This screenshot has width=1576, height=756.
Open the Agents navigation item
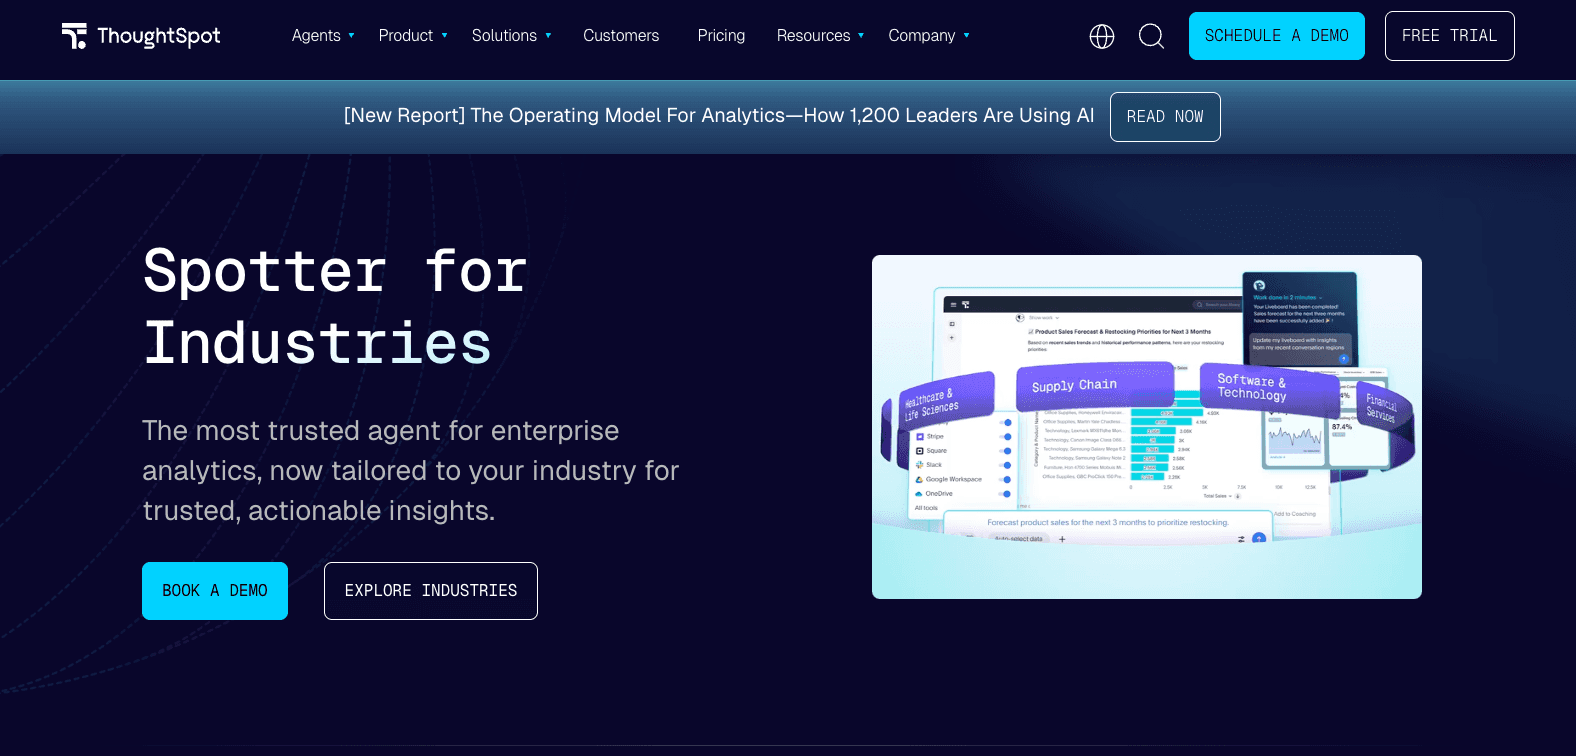[x=316, y=36]
